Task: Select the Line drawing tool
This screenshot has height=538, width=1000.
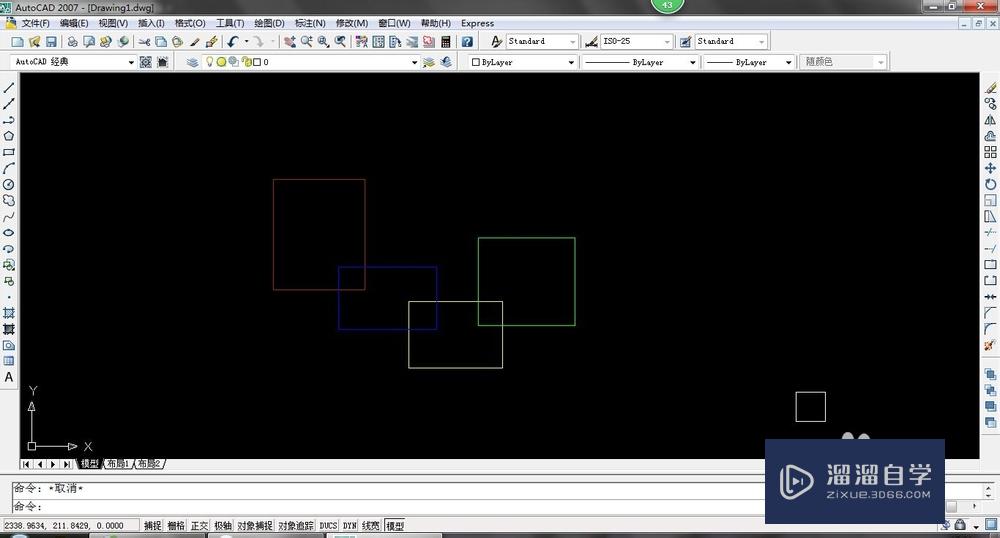Action: pyautogui.click(x=9, y=87)
